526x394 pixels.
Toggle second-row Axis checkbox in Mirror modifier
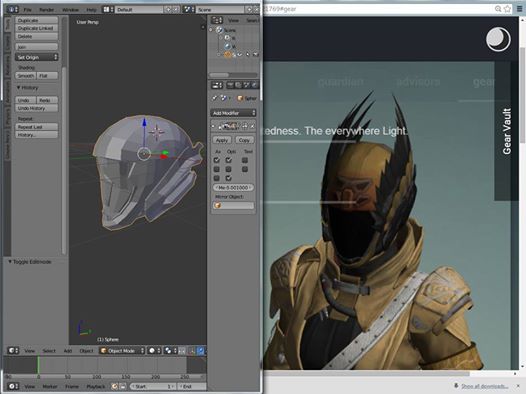217,169
